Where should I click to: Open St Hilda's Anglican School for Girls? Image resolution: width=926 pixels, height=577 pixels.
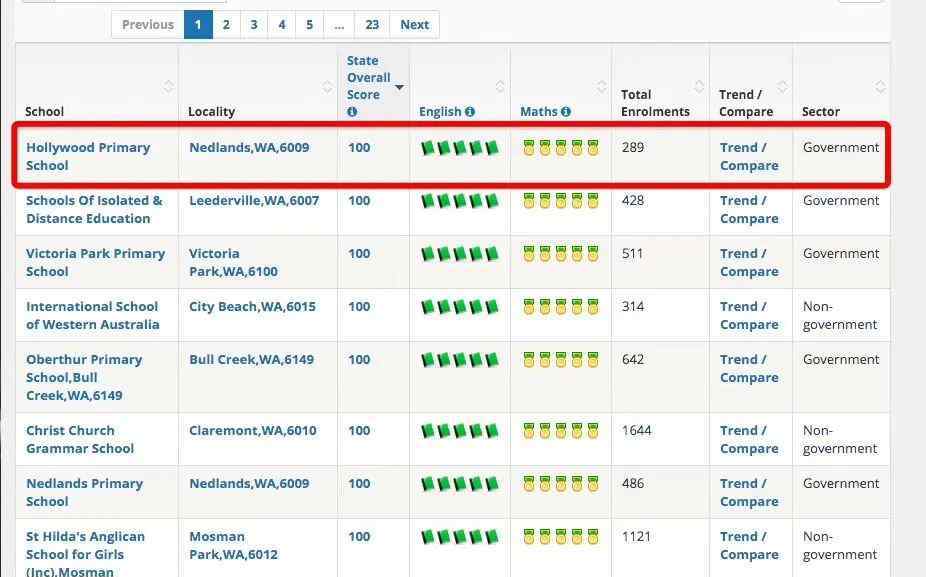point(85,554)
